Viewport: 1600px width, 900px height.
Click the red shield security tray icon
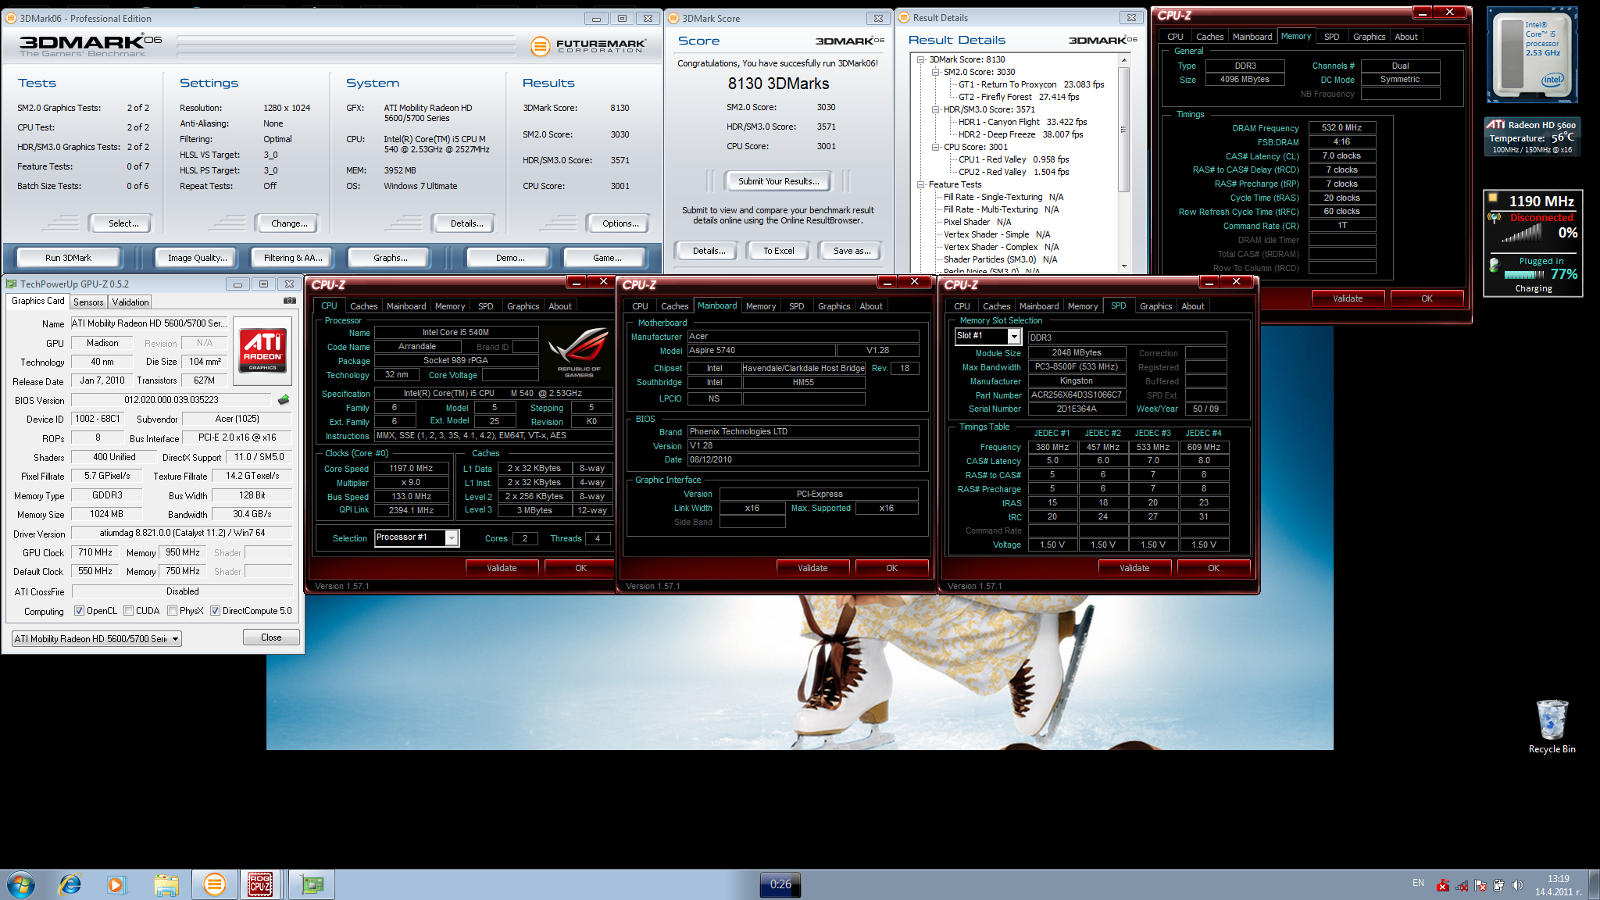[1443, 885]
